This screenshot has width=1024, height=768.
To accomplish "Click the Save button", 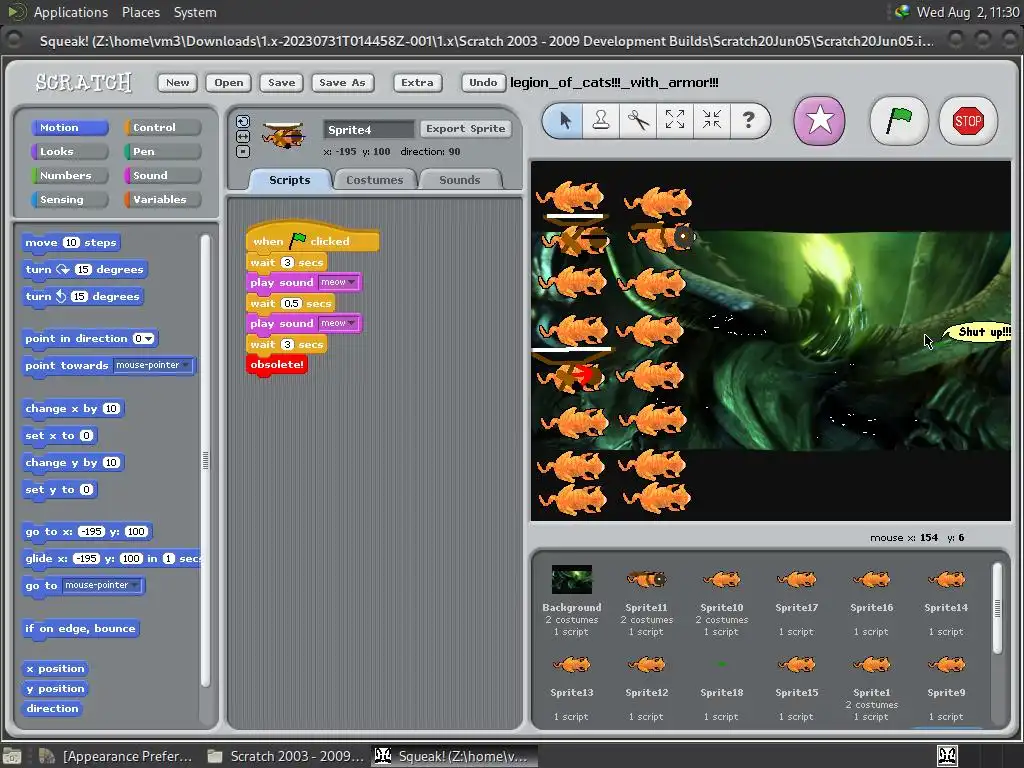I will click(x=281, y=82).
